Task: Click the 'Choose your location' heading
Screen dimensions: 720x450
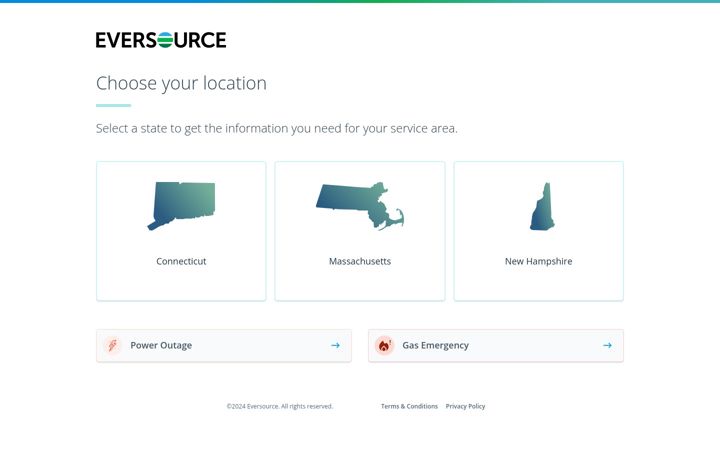Action: coord(181,84)
